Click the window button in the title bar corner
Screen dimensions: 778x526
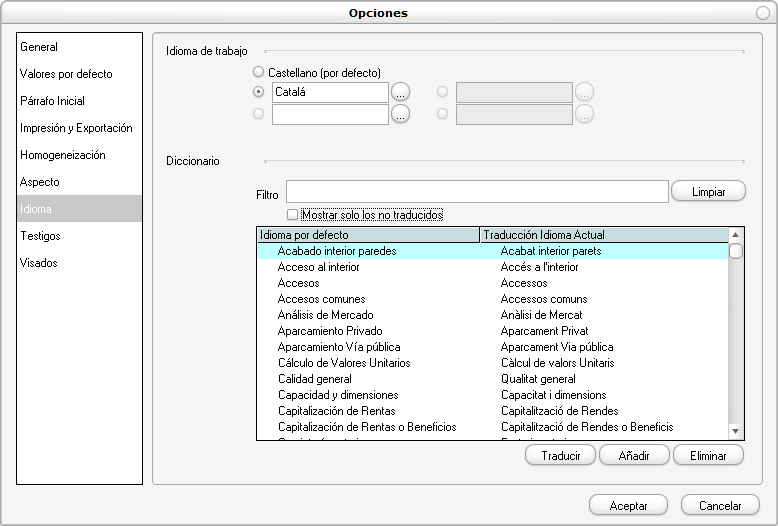[x=764, y=12]
